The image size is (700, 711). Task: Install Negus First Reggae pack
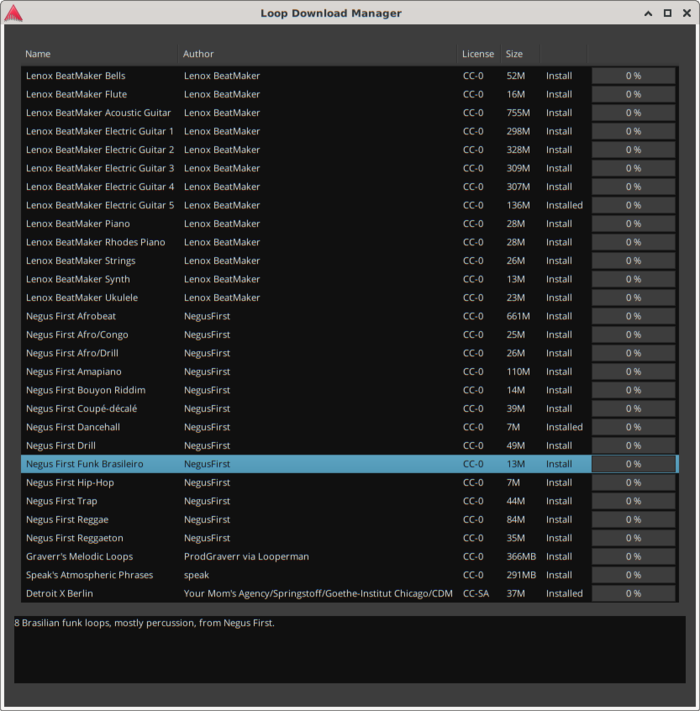(559, 520)
